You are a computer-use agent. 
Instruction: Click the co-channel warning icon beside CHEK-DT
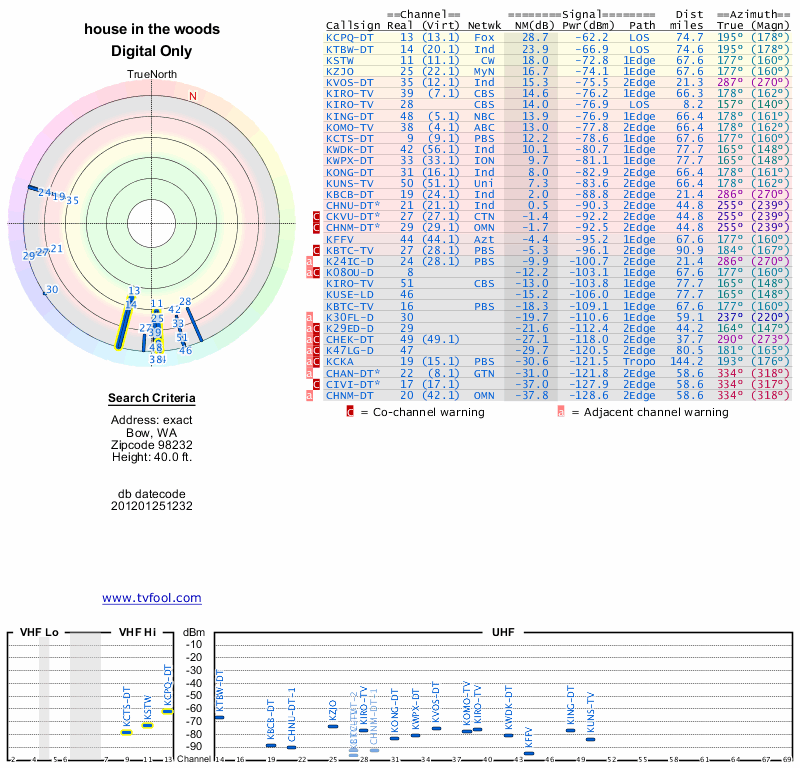317,339
